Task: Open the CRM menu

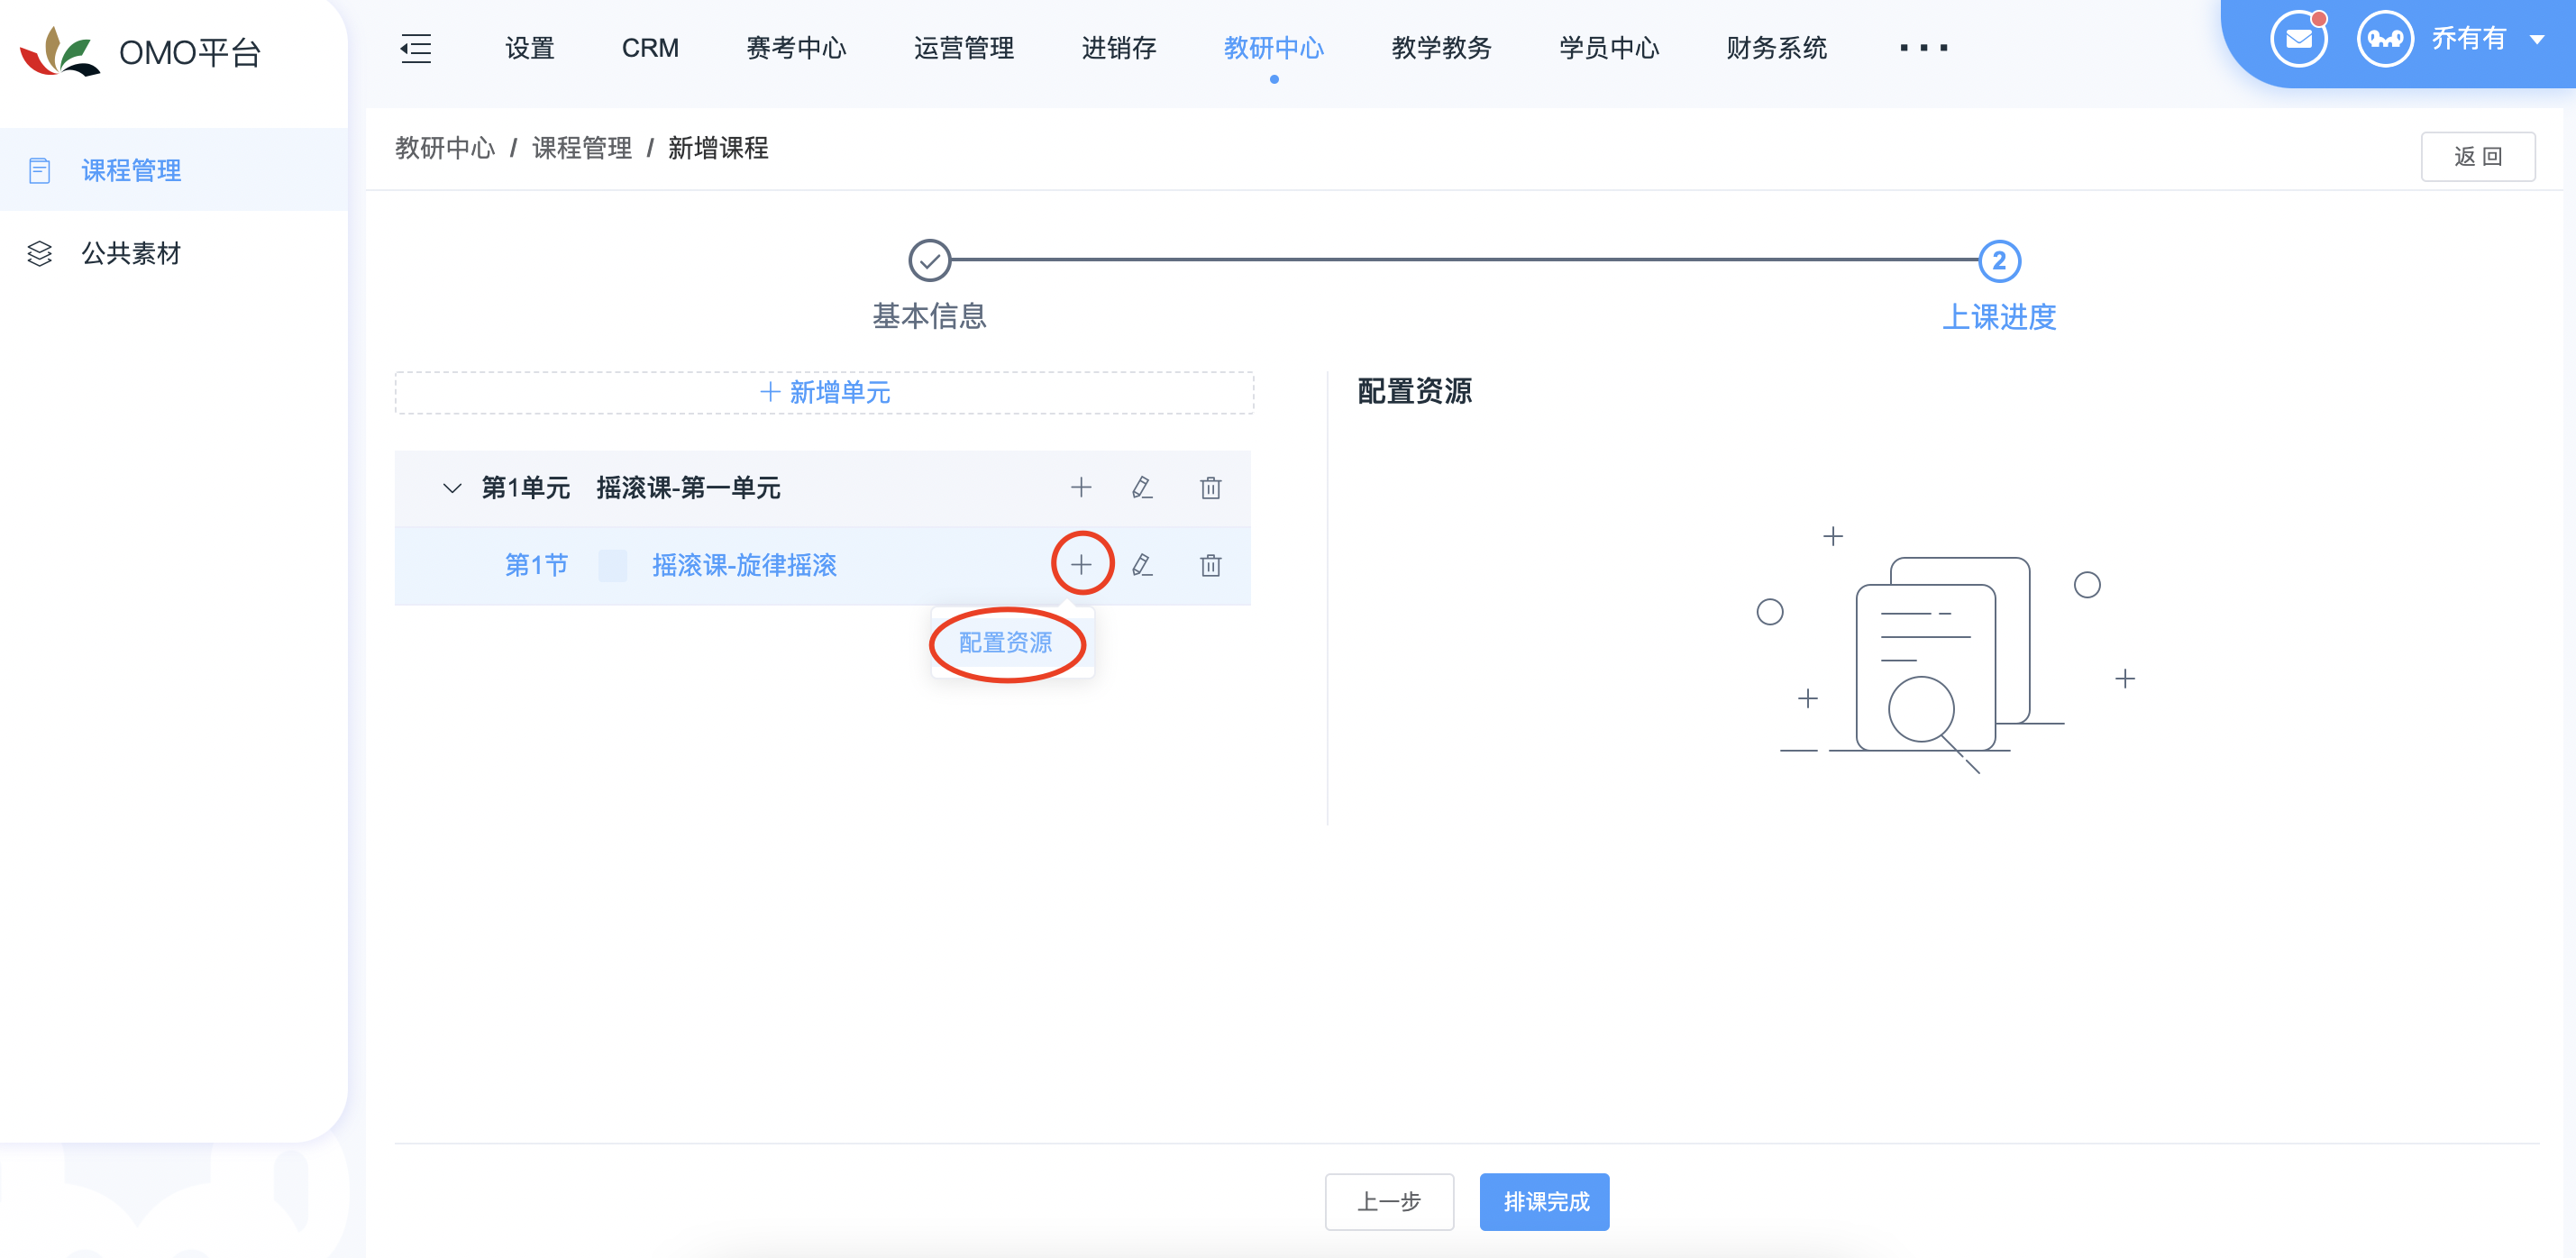Action: tap(650, 48)
